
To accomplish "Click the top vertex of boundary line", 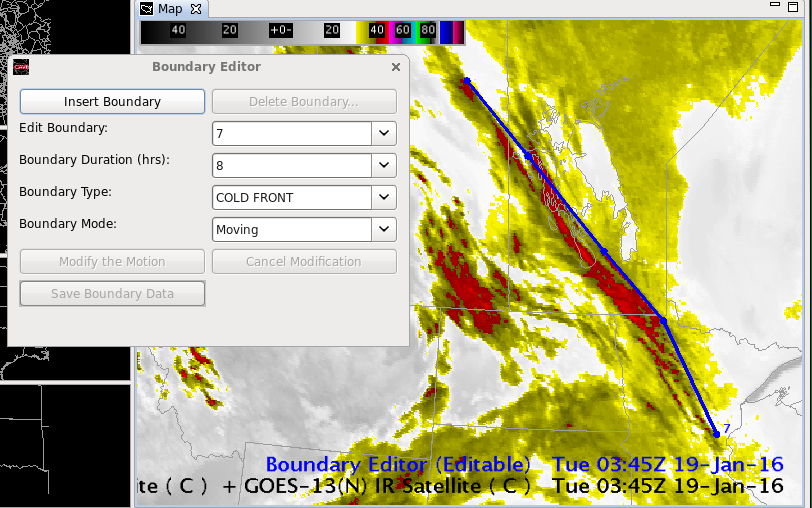I will tap(467, 81).
